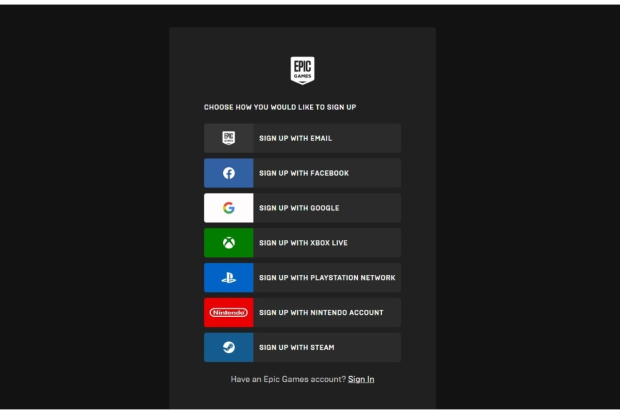620x413 pixels.
Task: Click the PlayStation logo icon
Action: (228, 278)
